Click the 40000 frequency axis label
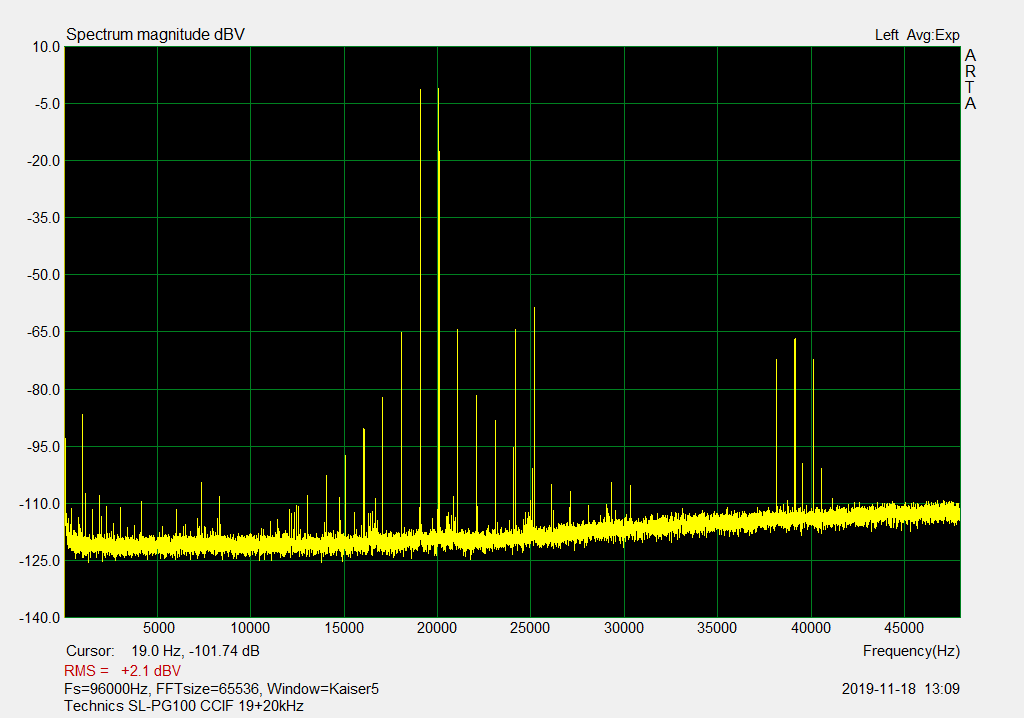This screenshot has width=1024, height=718. (811, 628)
